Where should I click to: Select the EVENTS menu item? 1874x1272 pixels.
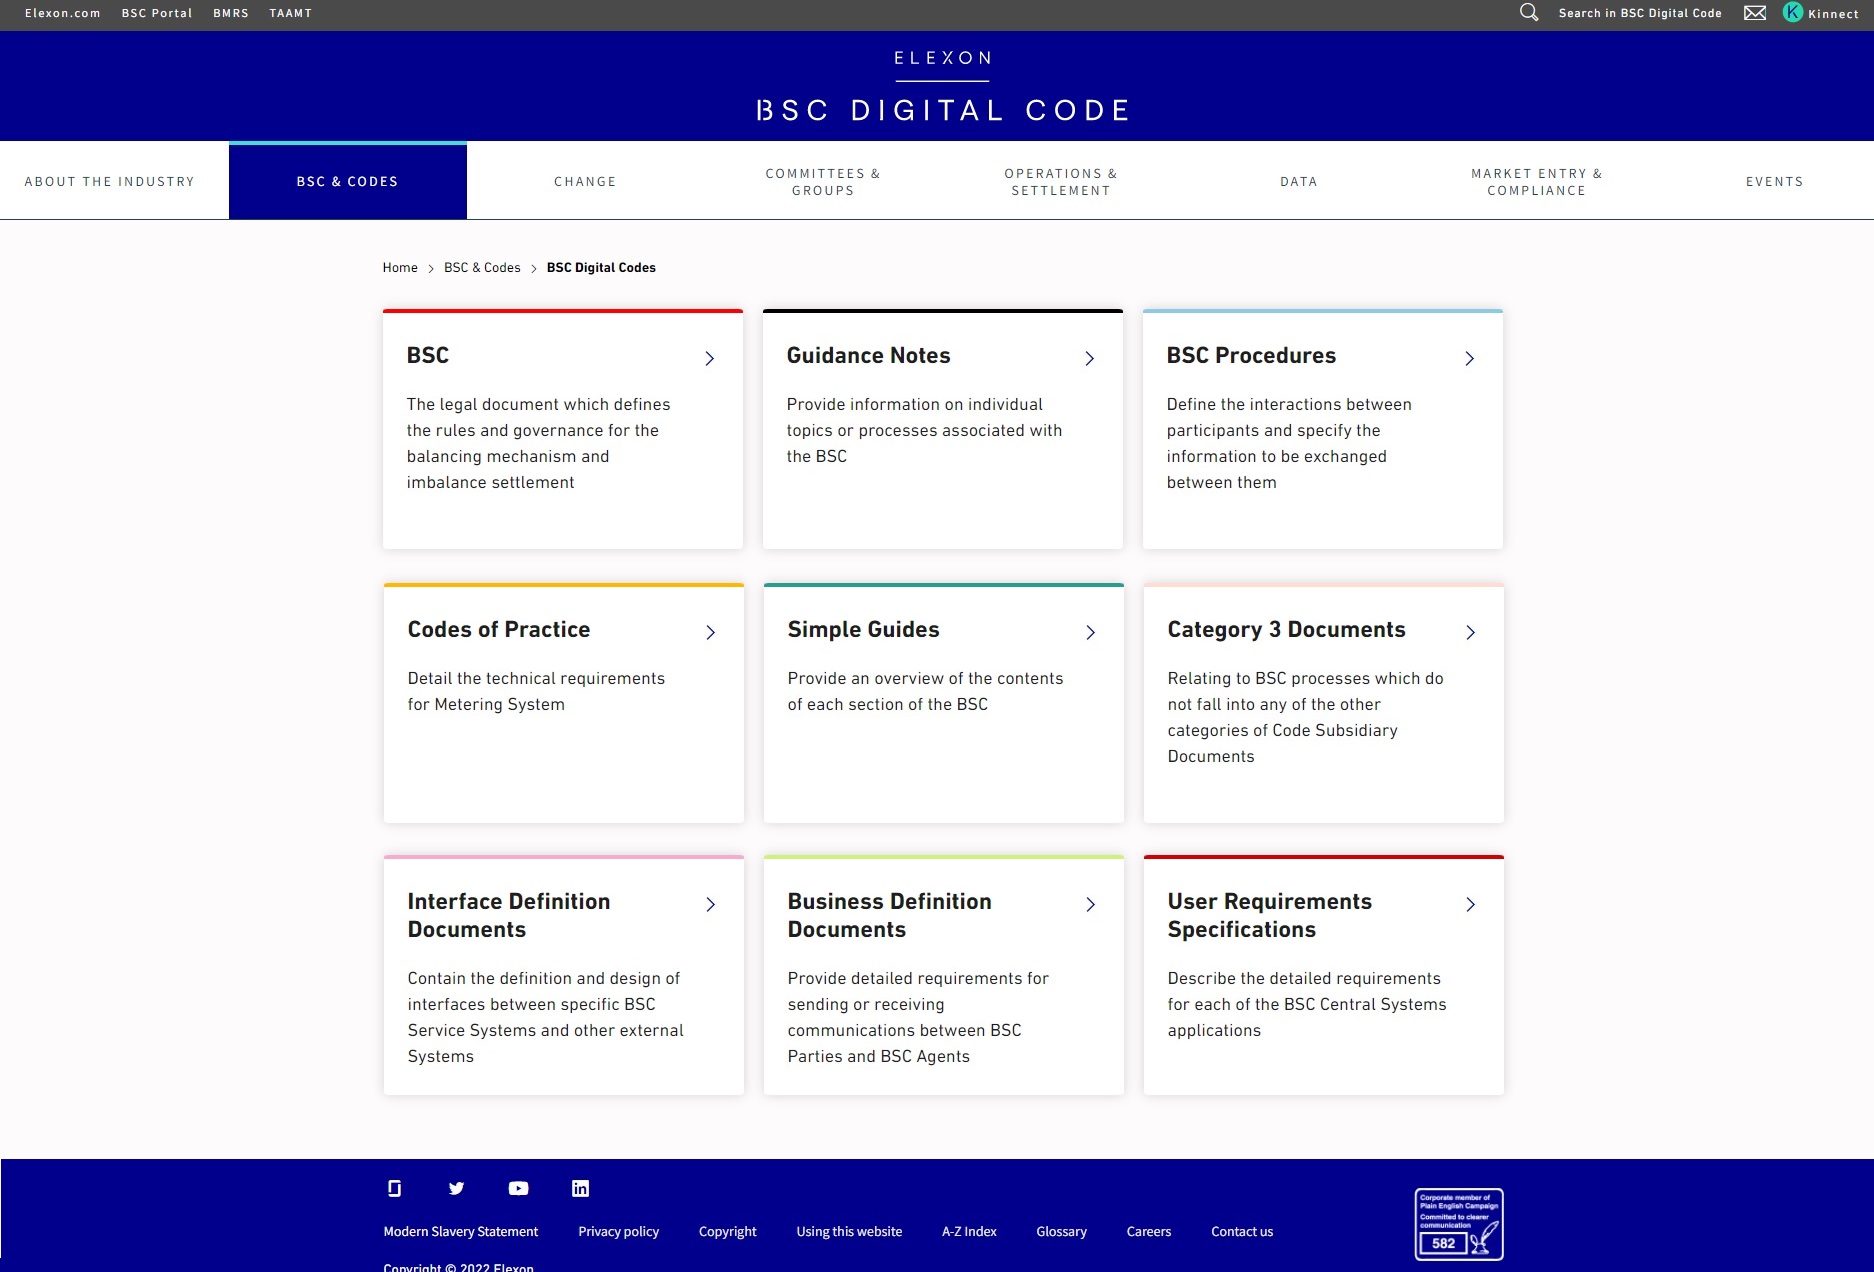tap(1775, 181)
